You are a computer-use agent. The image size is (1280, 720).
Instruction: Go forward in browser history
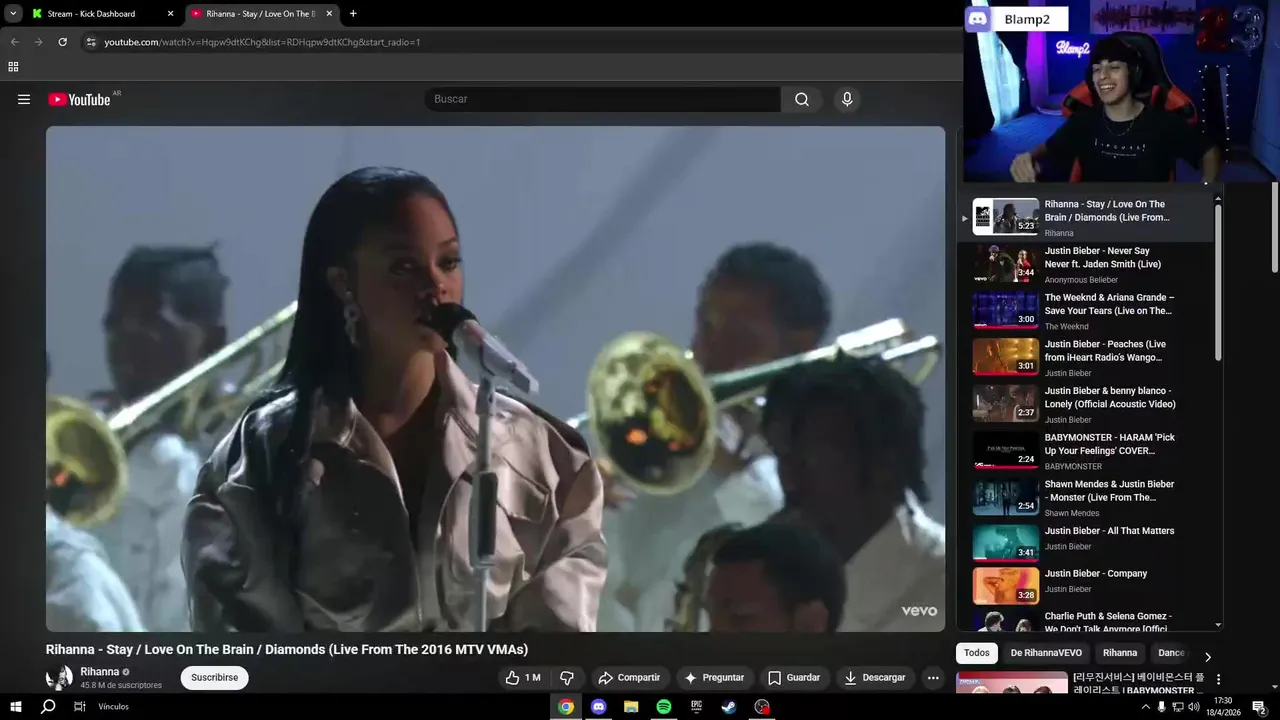tap(38, 42)
